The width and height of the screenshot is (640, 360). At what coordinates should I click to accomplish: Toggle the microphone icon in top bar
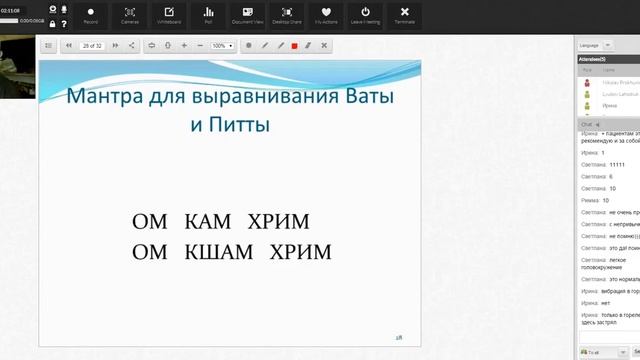tap(64, 9)
